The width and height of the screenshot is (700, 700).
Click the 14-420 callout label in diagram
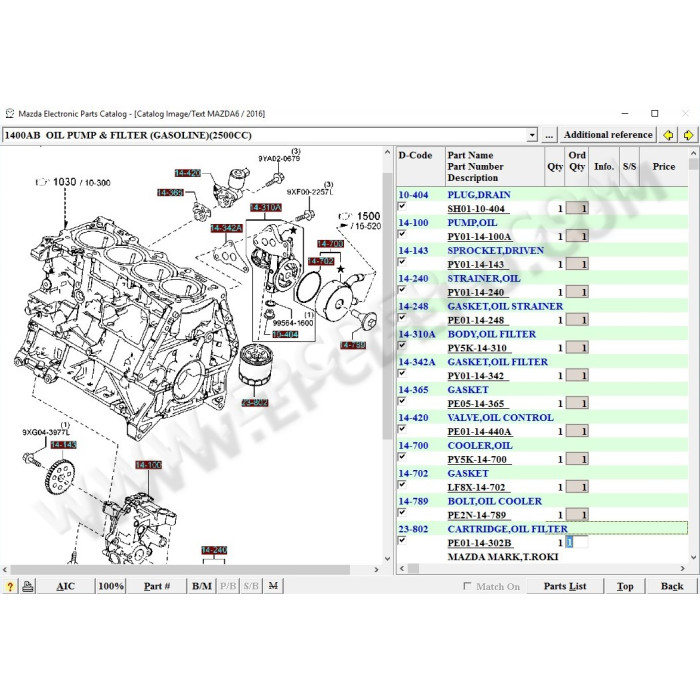click(188, 173)
